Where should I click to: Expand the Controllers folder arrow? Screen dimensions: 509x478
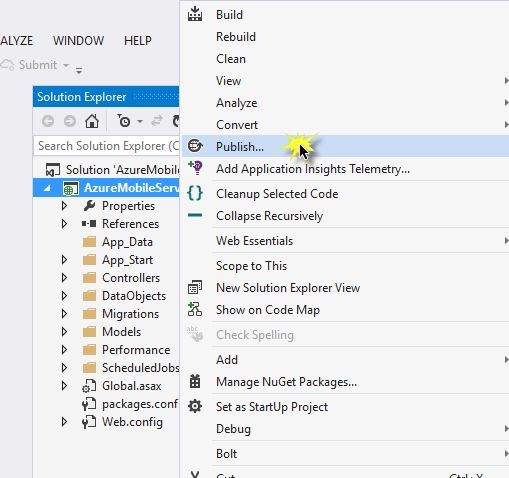tap(64, 278)
